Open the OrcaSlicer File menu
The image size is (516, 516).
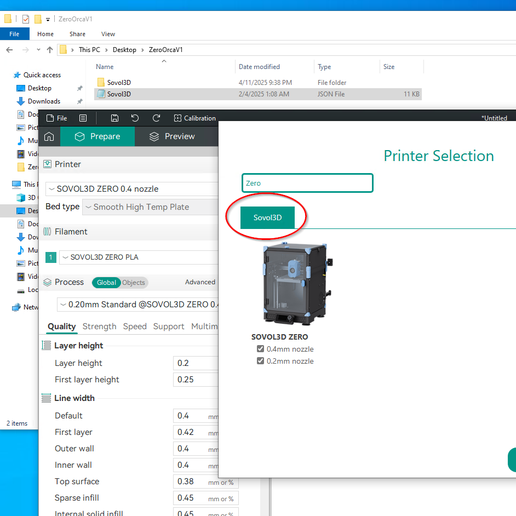point(57,118)
